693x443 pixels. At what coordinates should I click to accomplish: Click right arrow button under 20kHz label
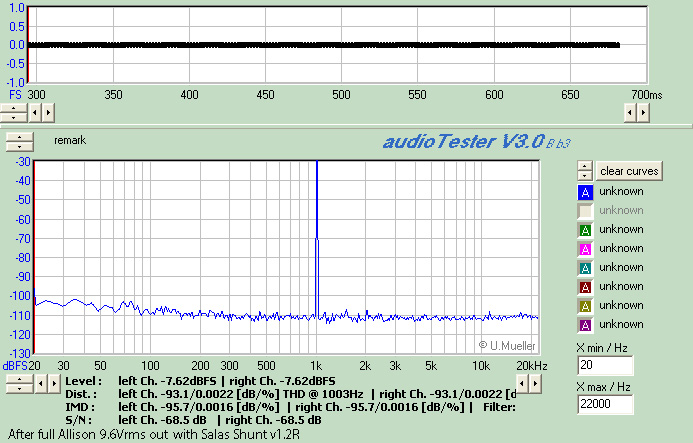[535, 384]
